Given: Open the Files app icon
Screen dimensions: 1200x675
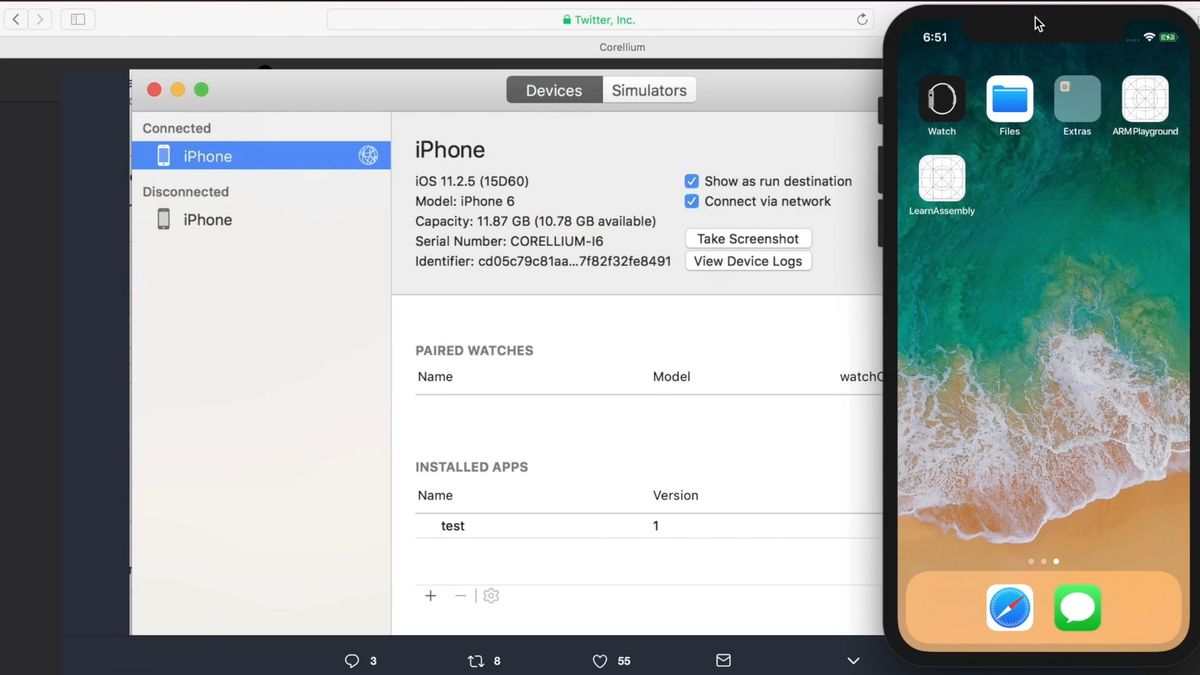Looking at the screenshot, I should [1010, 99].
